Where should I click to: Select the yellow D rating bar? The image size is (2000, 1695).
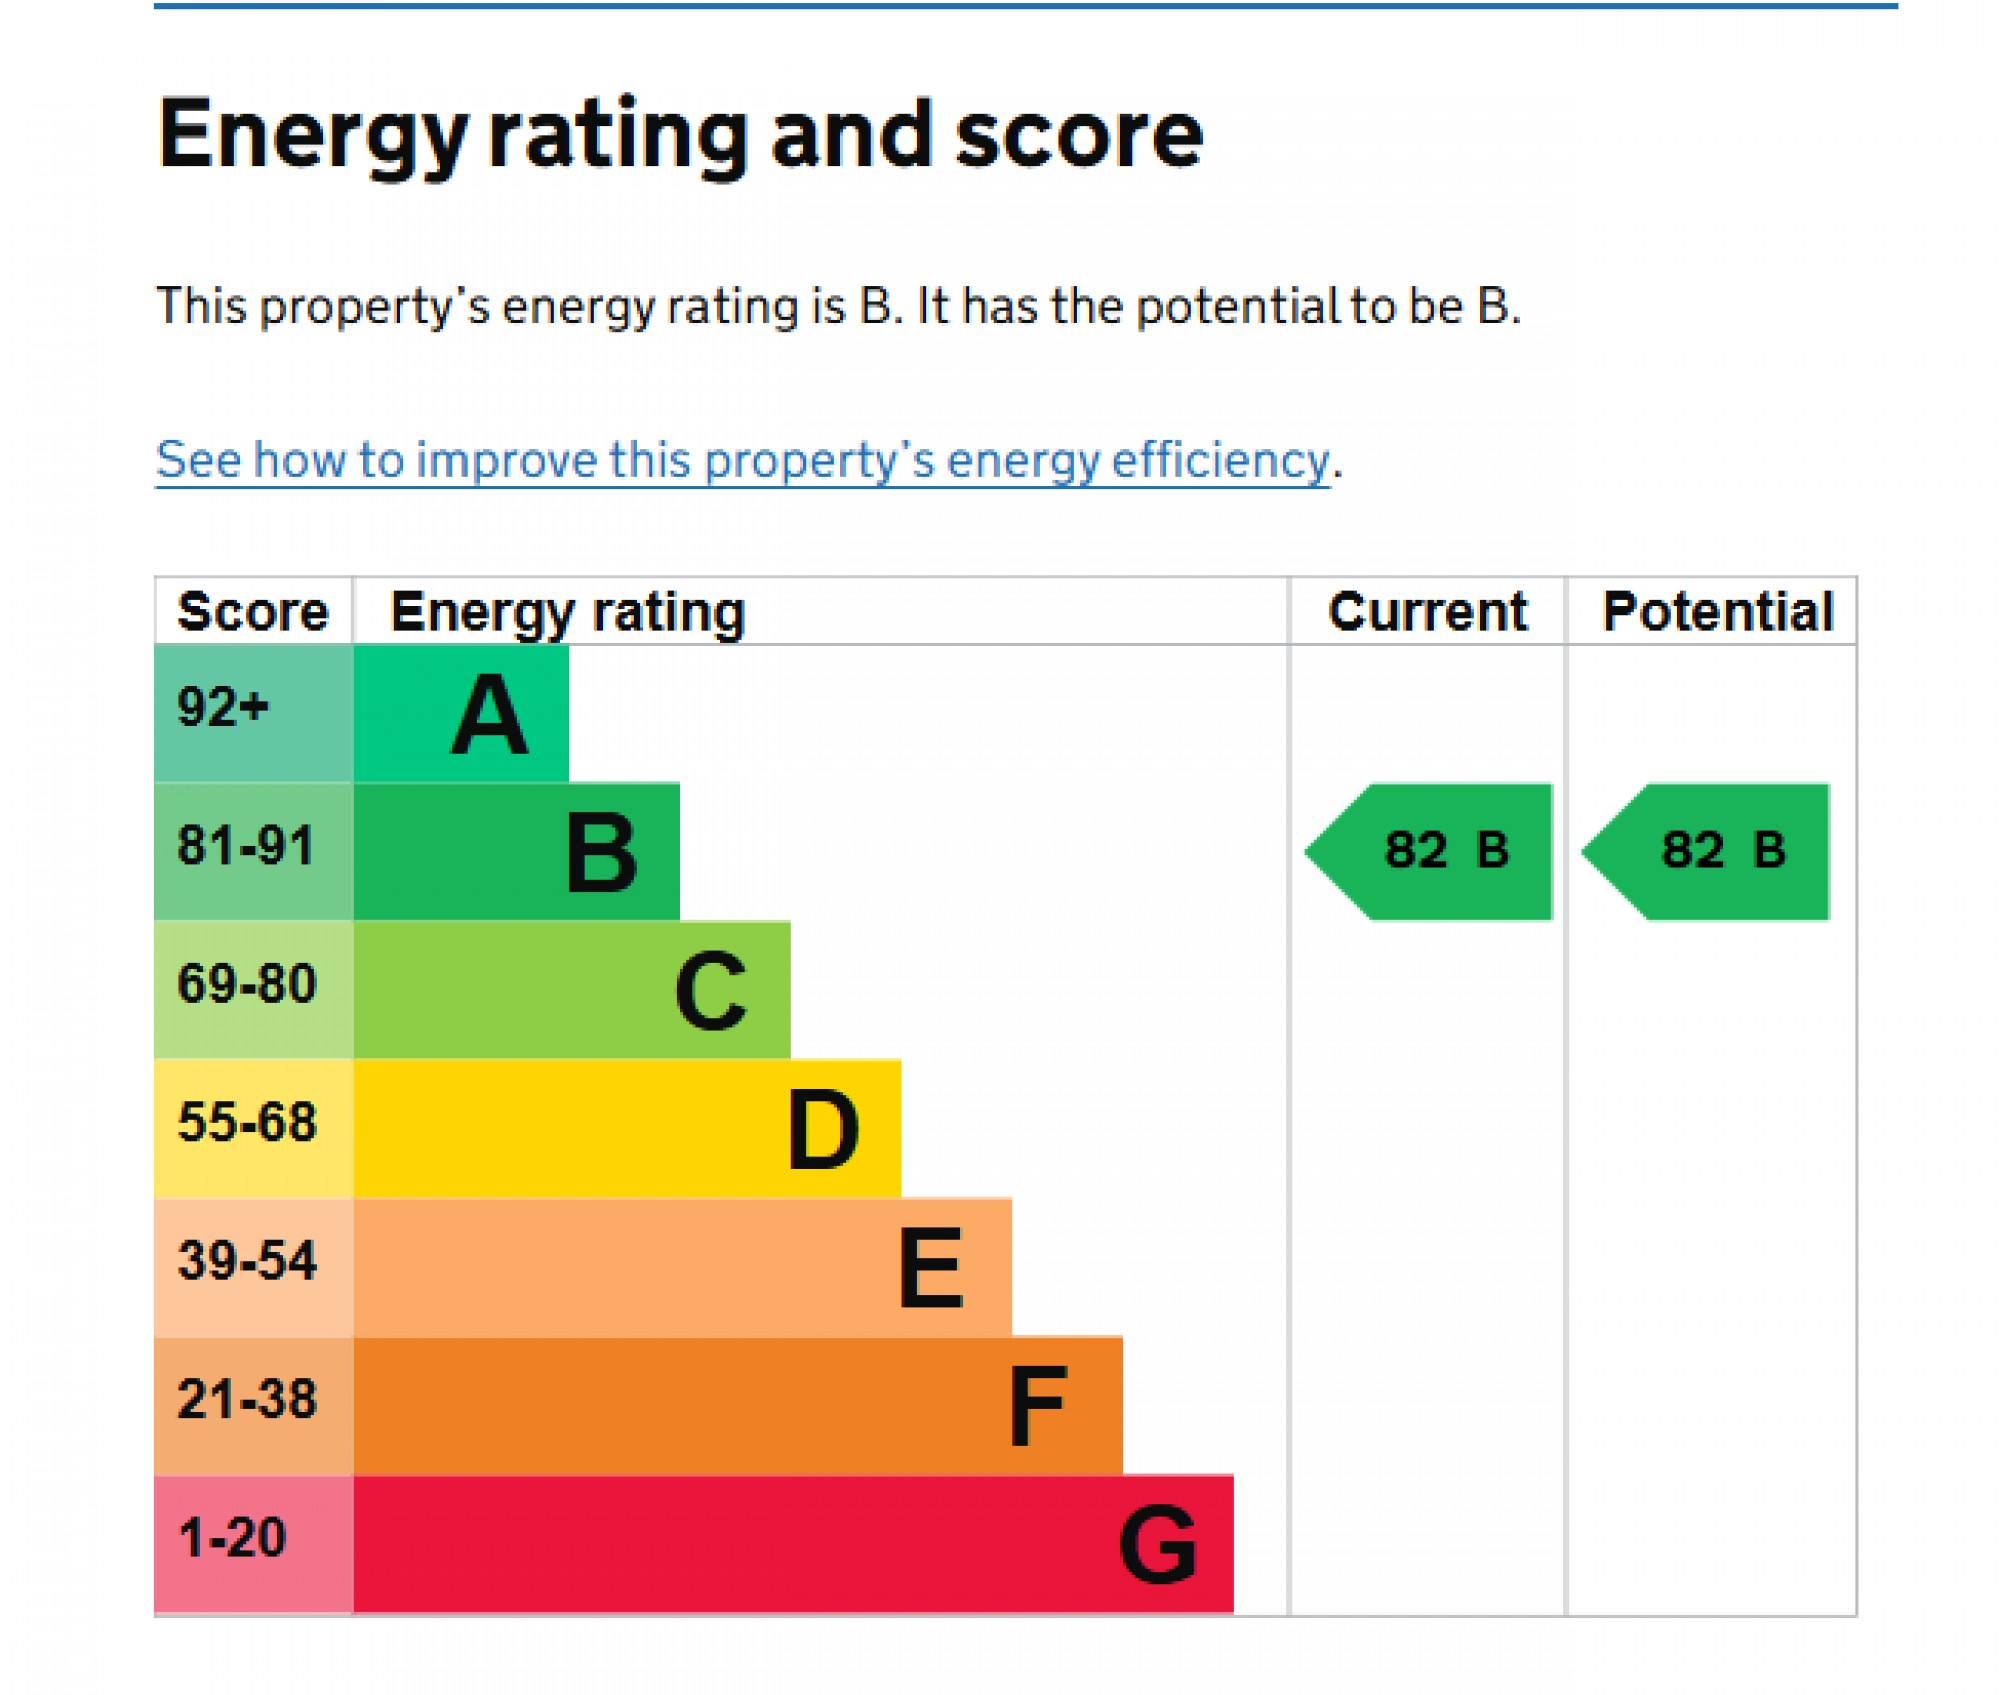click(x=626, y=1128)
